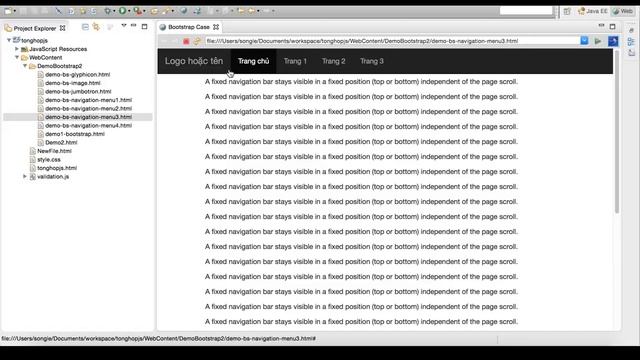Click the 'Logo hoặc tên' navbar brand
This screenshot has height=360, width=640.
coord(194,61)
